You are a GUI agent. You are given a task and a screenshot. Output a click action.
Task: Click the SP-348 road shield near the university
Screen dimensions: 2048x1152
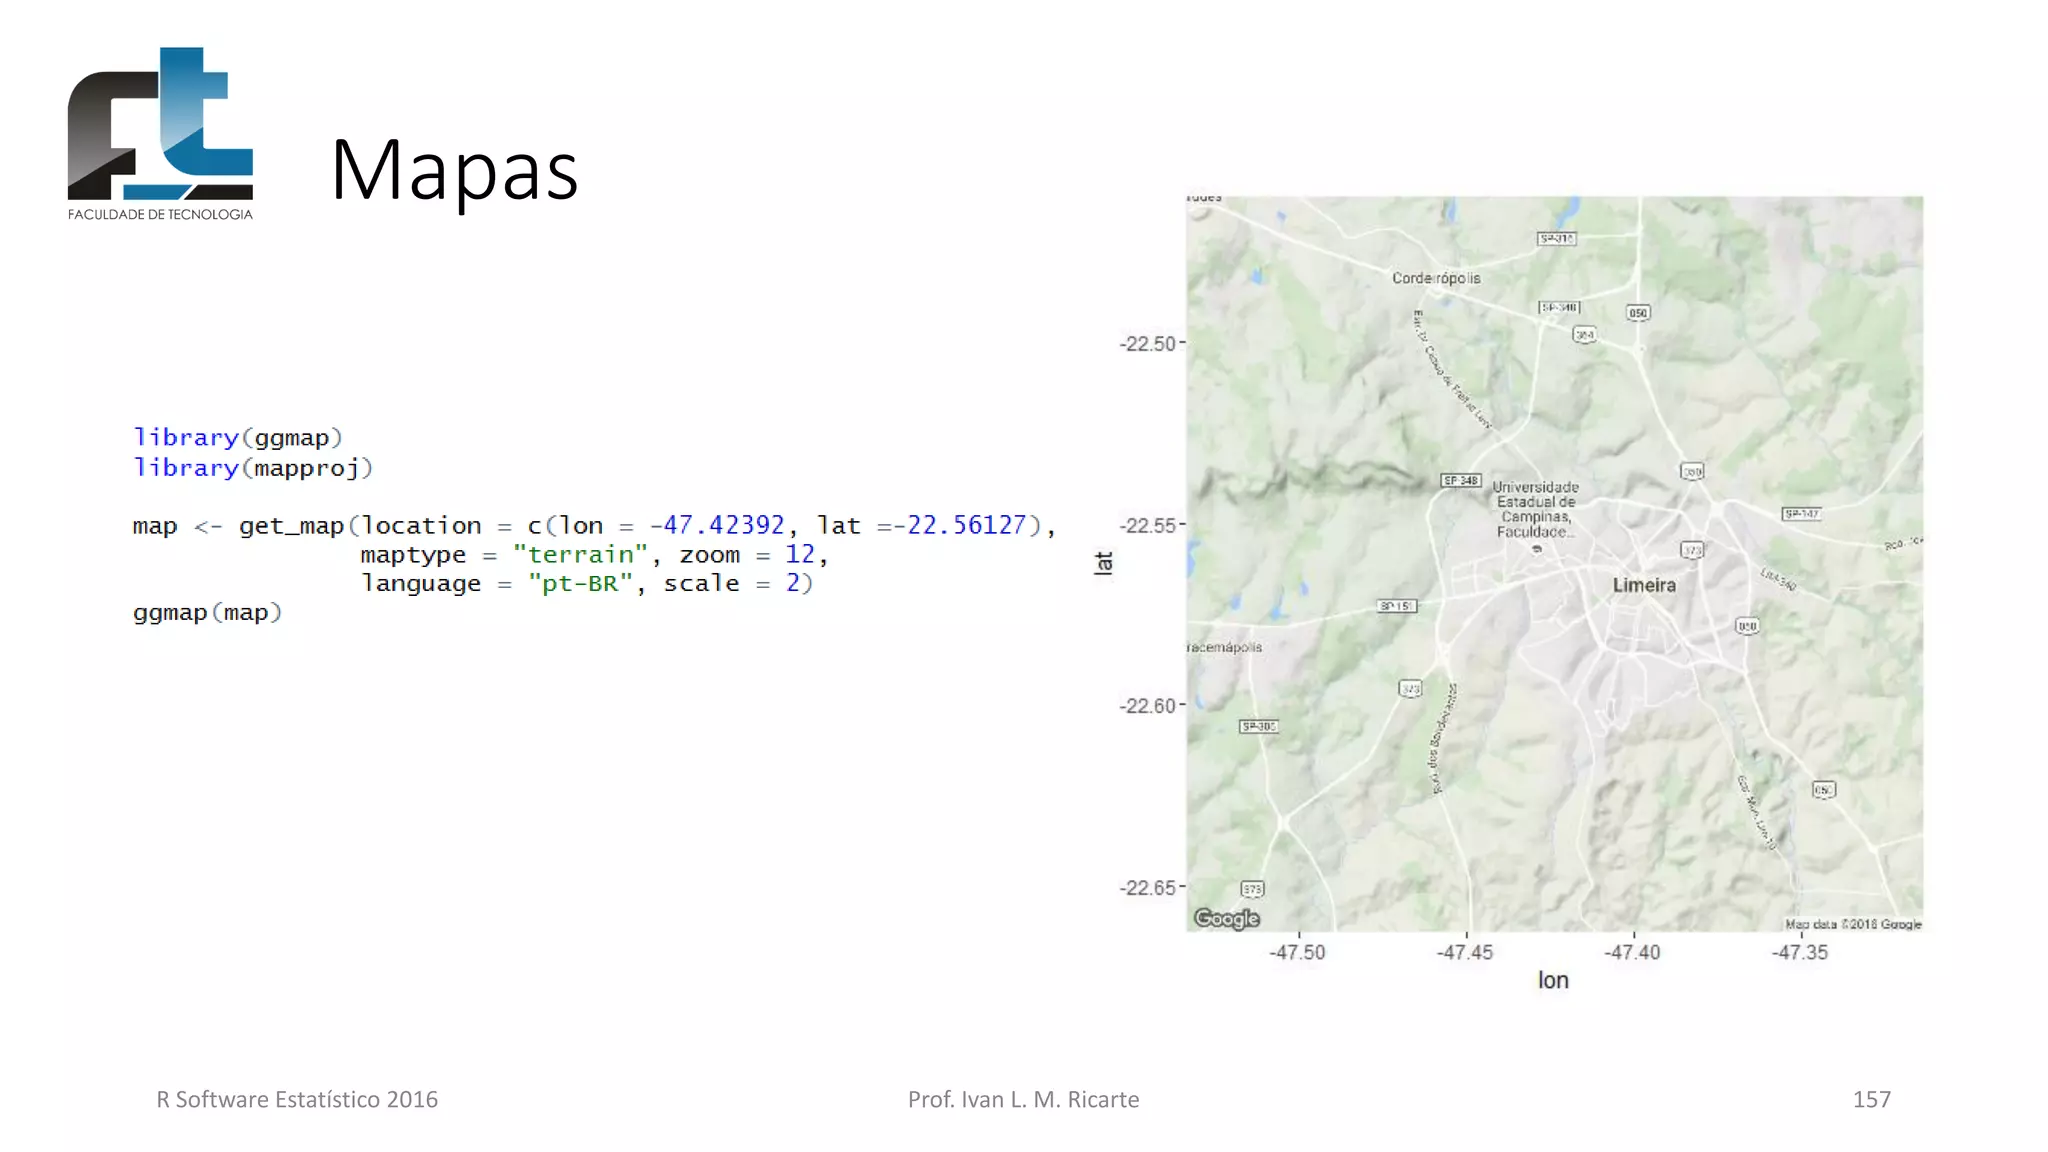point(1461,481)
